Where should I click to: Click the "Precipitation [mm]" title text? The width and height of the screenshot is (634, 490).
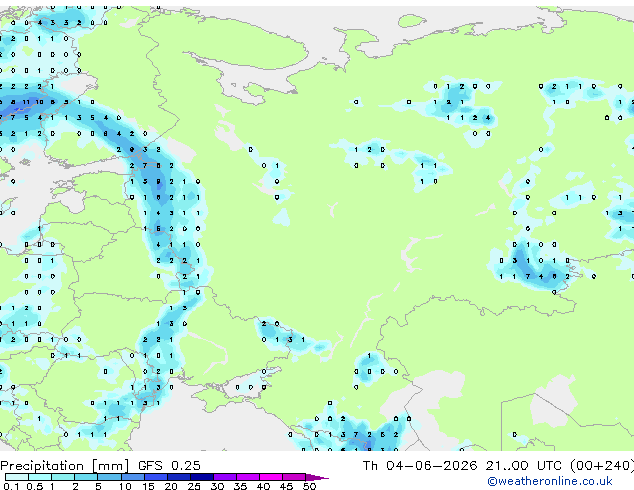[x=65, y=466]
